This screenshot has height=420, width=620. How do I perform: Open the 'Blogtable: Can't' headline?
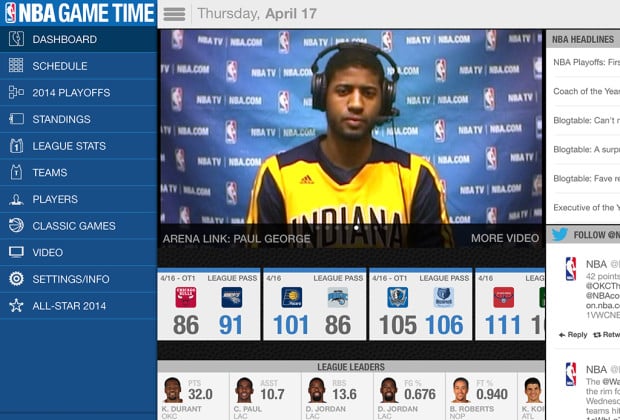click(587, 120)
